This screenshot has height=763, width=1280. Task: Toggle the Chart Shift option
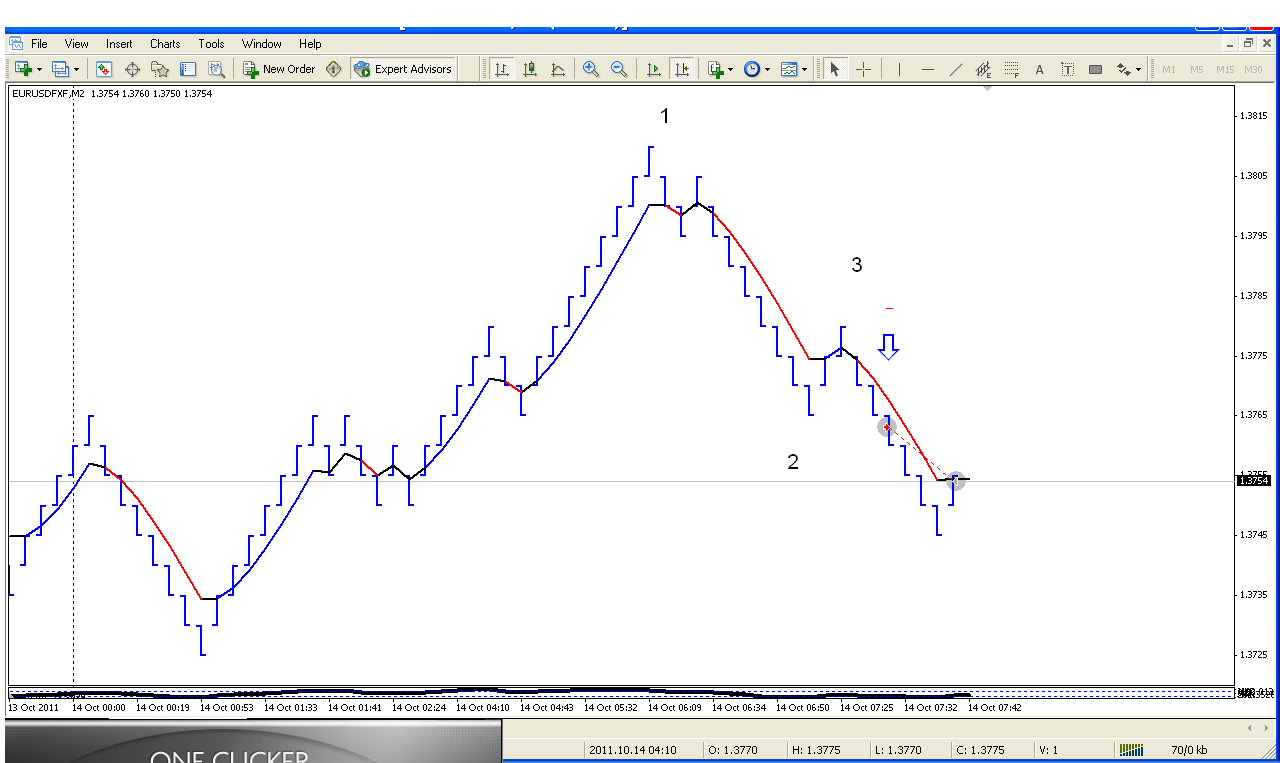(x=682, y=69)
